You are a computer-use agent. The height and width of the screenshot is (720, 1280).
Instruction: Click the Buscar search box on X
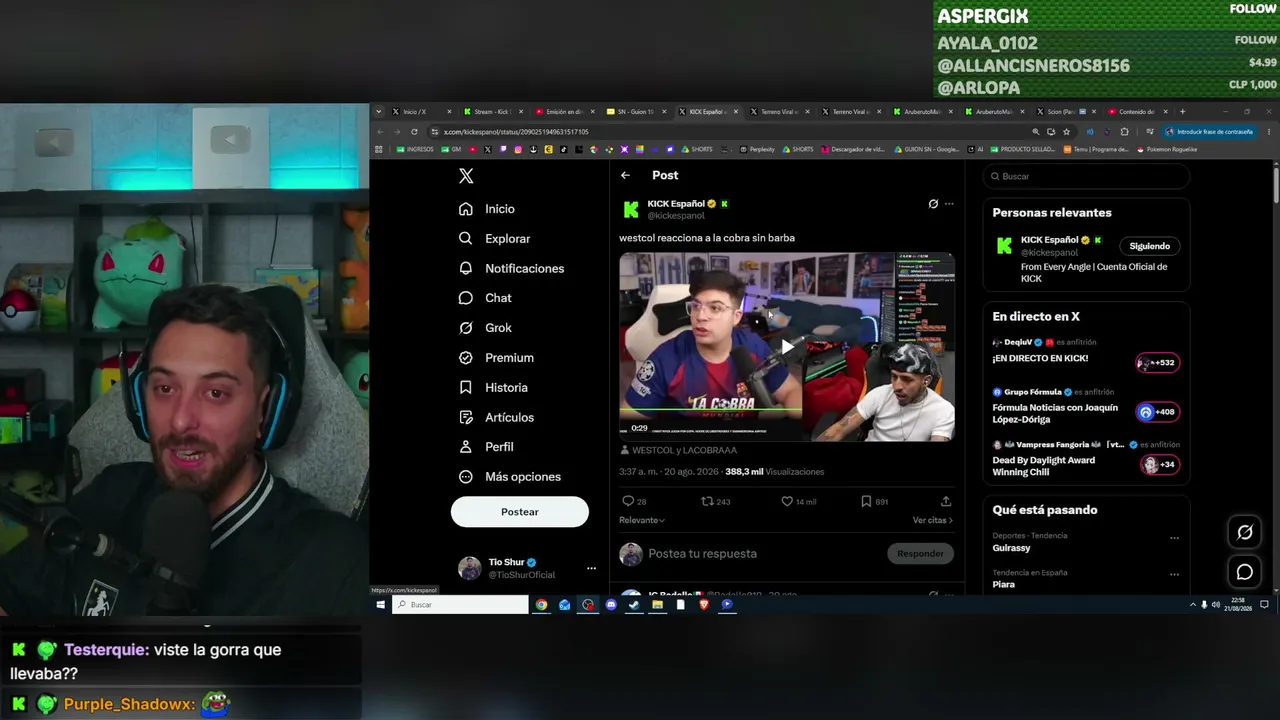pos(1087,176)
